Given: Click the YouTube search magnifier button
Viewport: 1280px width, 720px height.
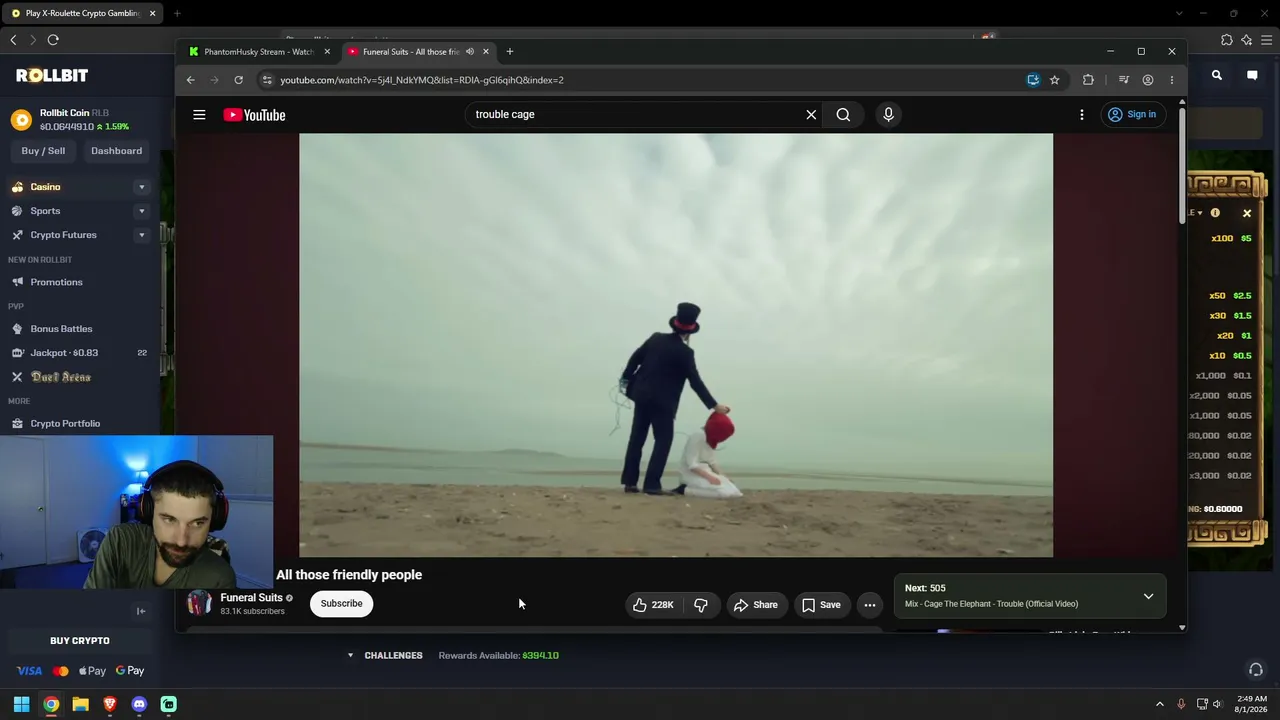Looking at the screenshot, I should tap(843, 114).
